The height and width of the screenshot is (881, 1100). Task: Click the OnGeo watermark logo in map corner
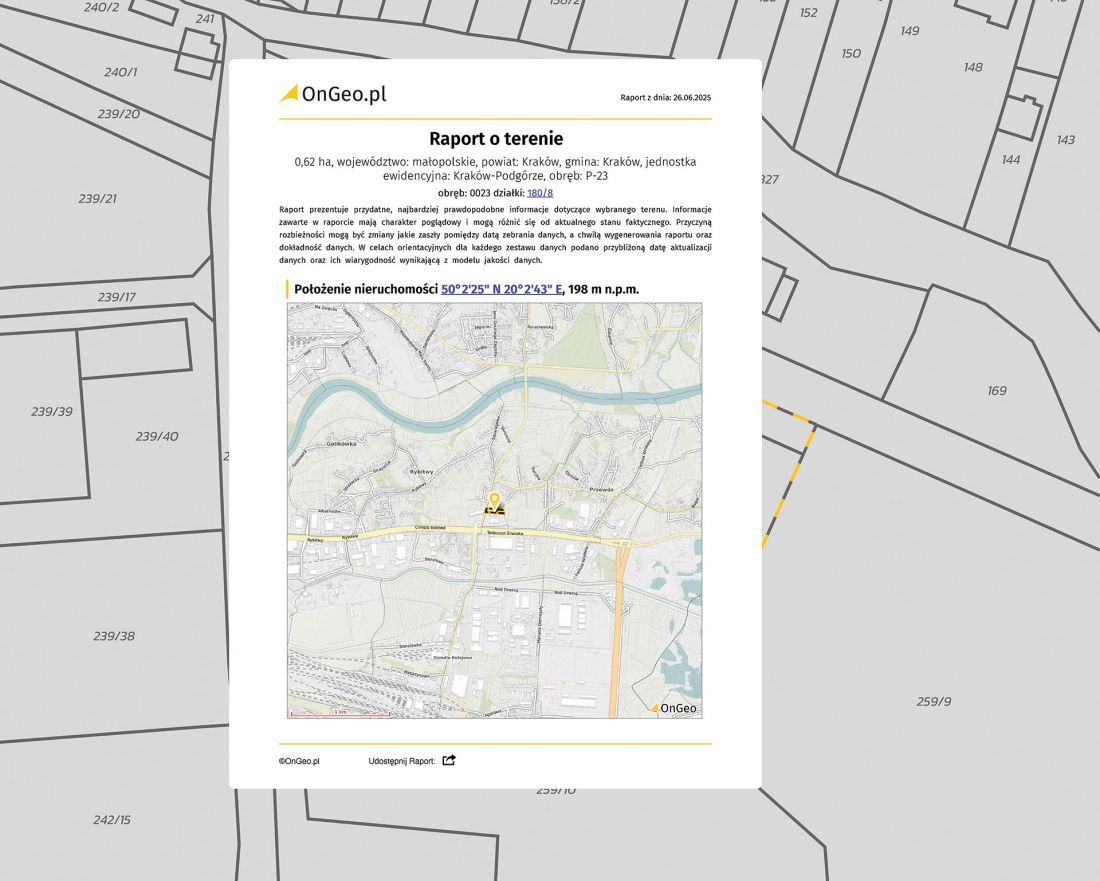[x=674, y=708]
